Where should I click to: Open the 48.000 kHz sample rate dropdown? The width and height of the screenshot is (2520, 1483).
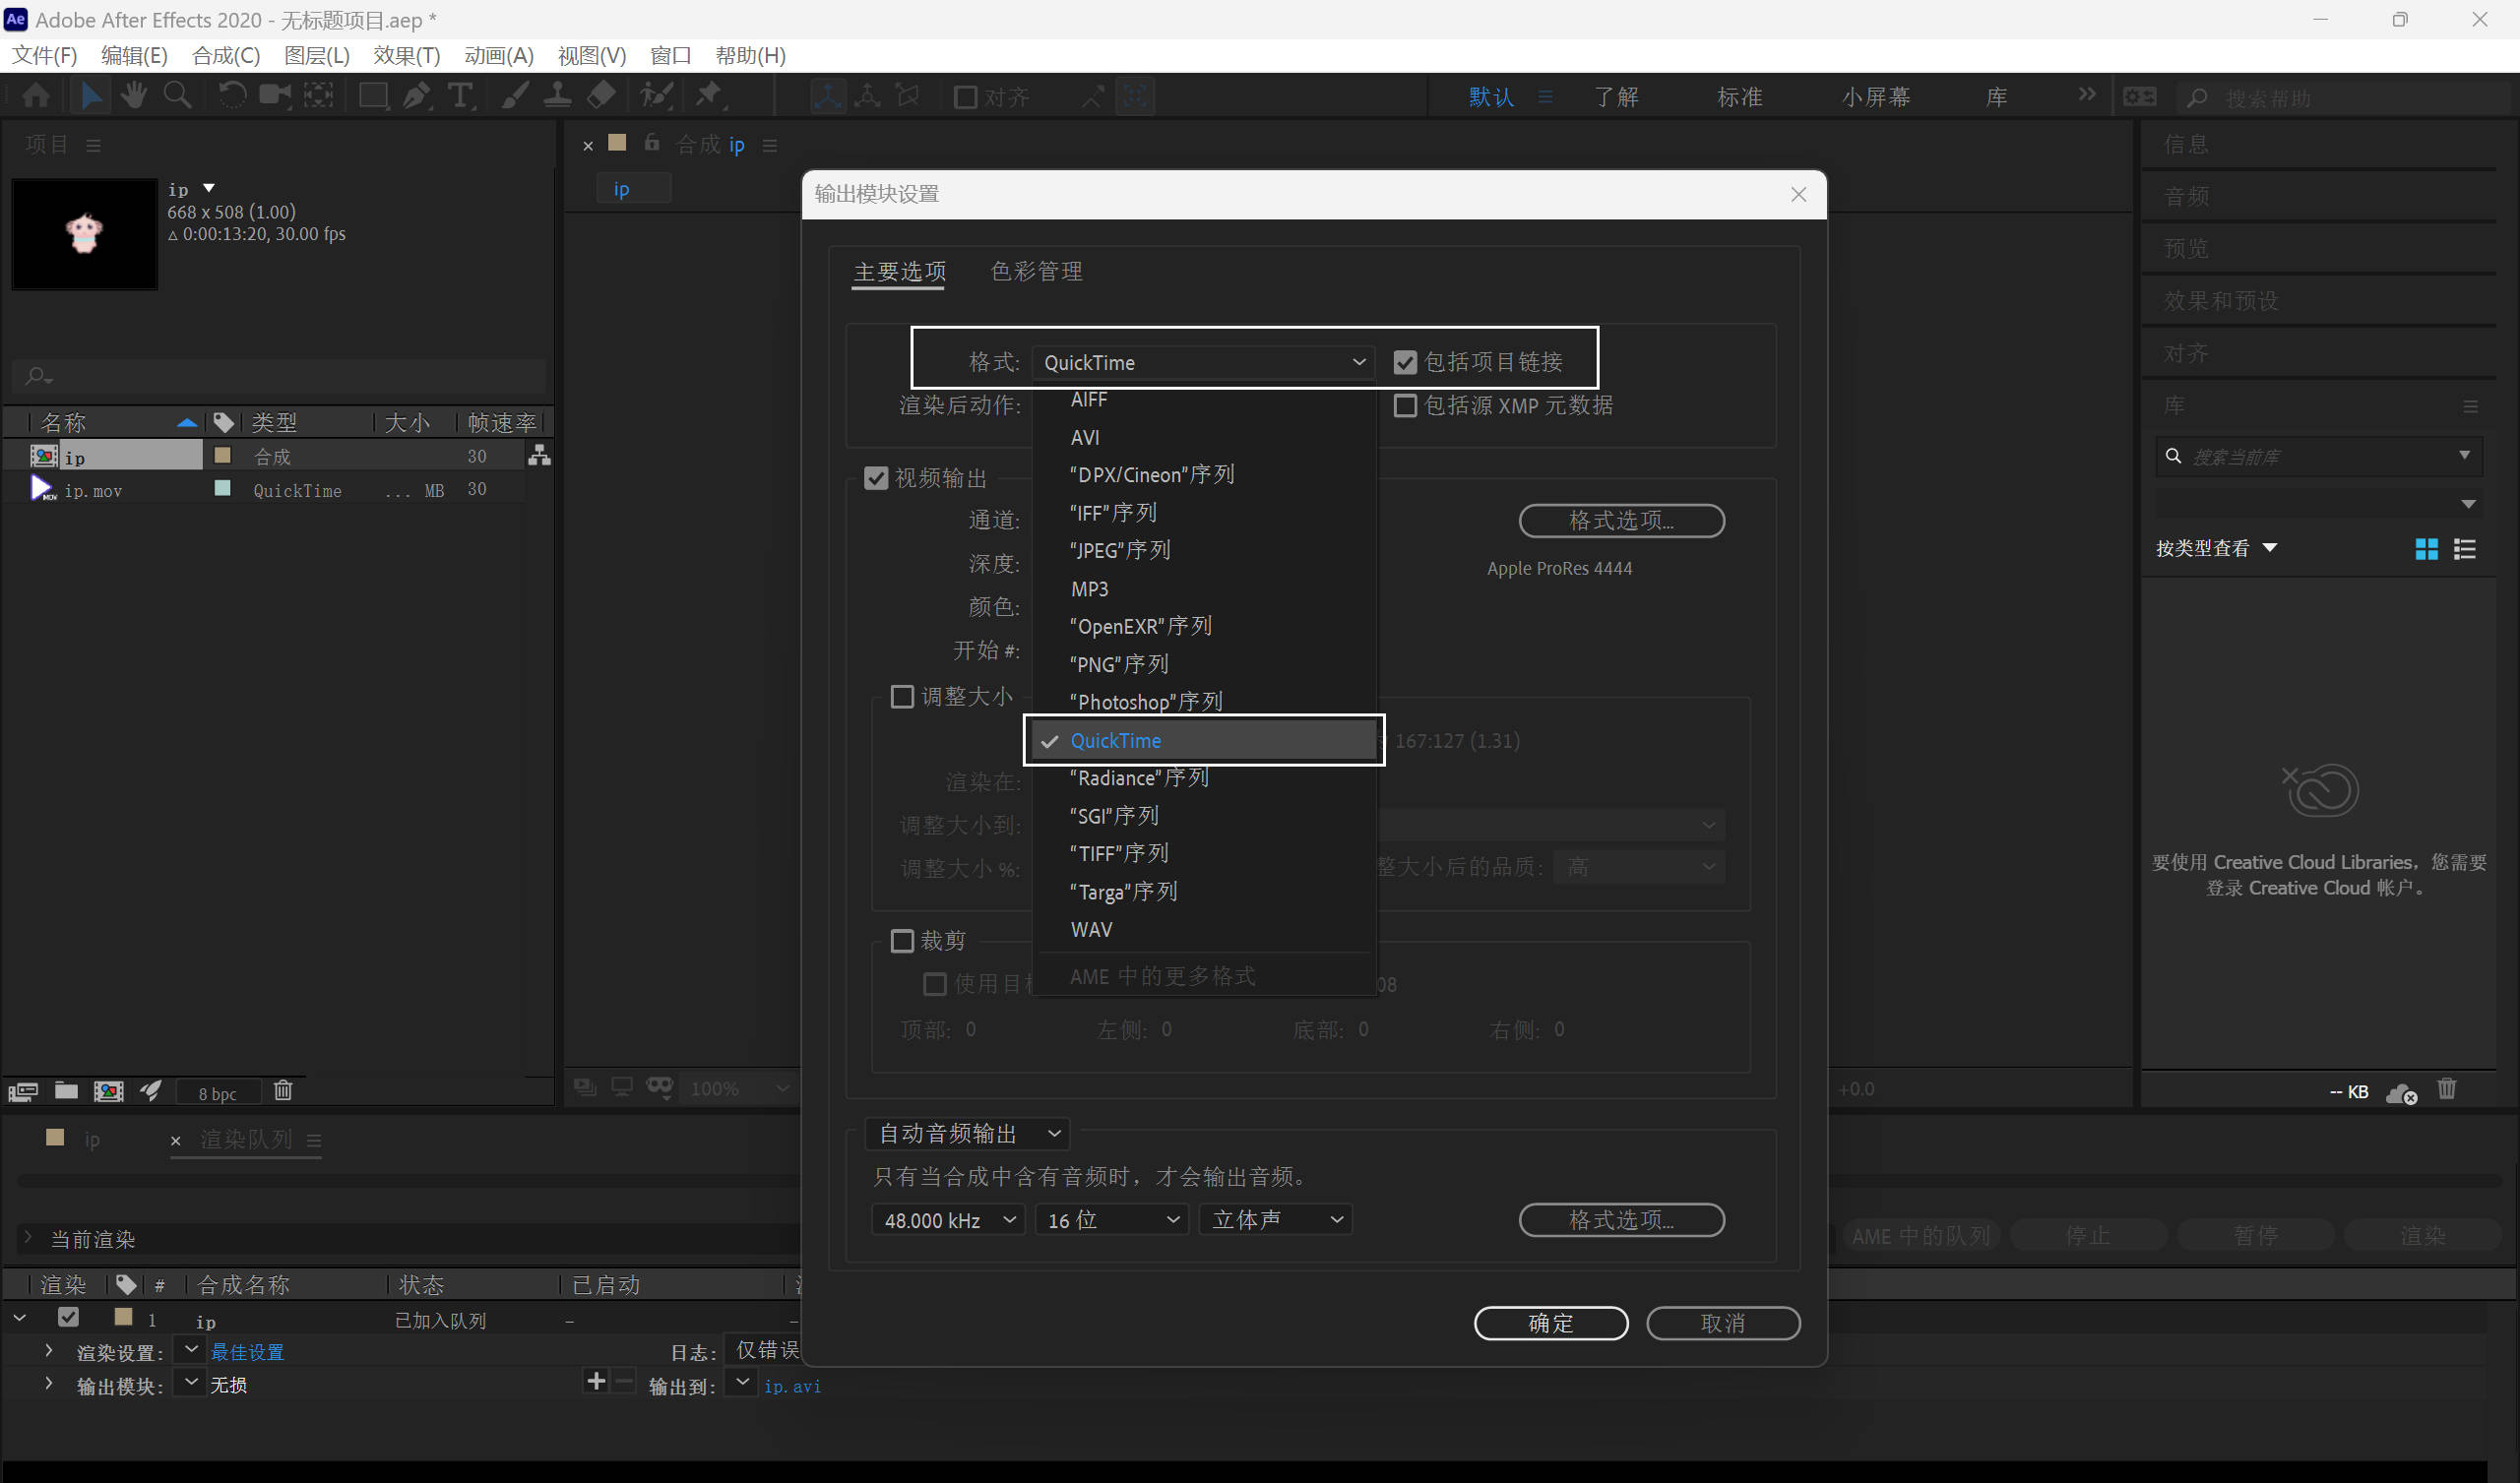pos(948,1220)
